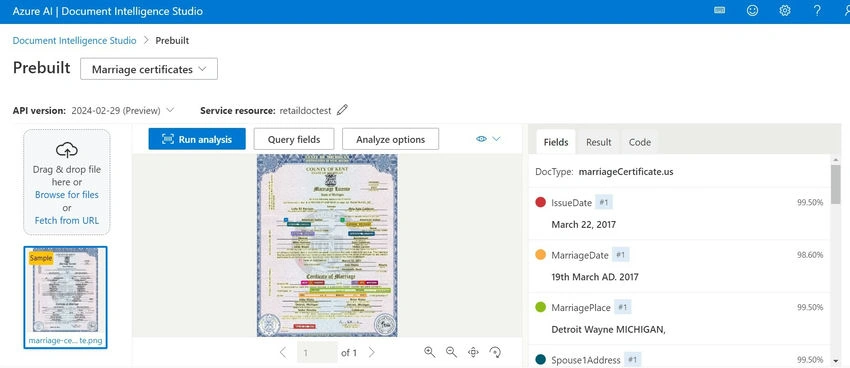Click the #1 badge next to IssueDate
Image resolution: width=850 pixels, height=368 pixels.
604,203
